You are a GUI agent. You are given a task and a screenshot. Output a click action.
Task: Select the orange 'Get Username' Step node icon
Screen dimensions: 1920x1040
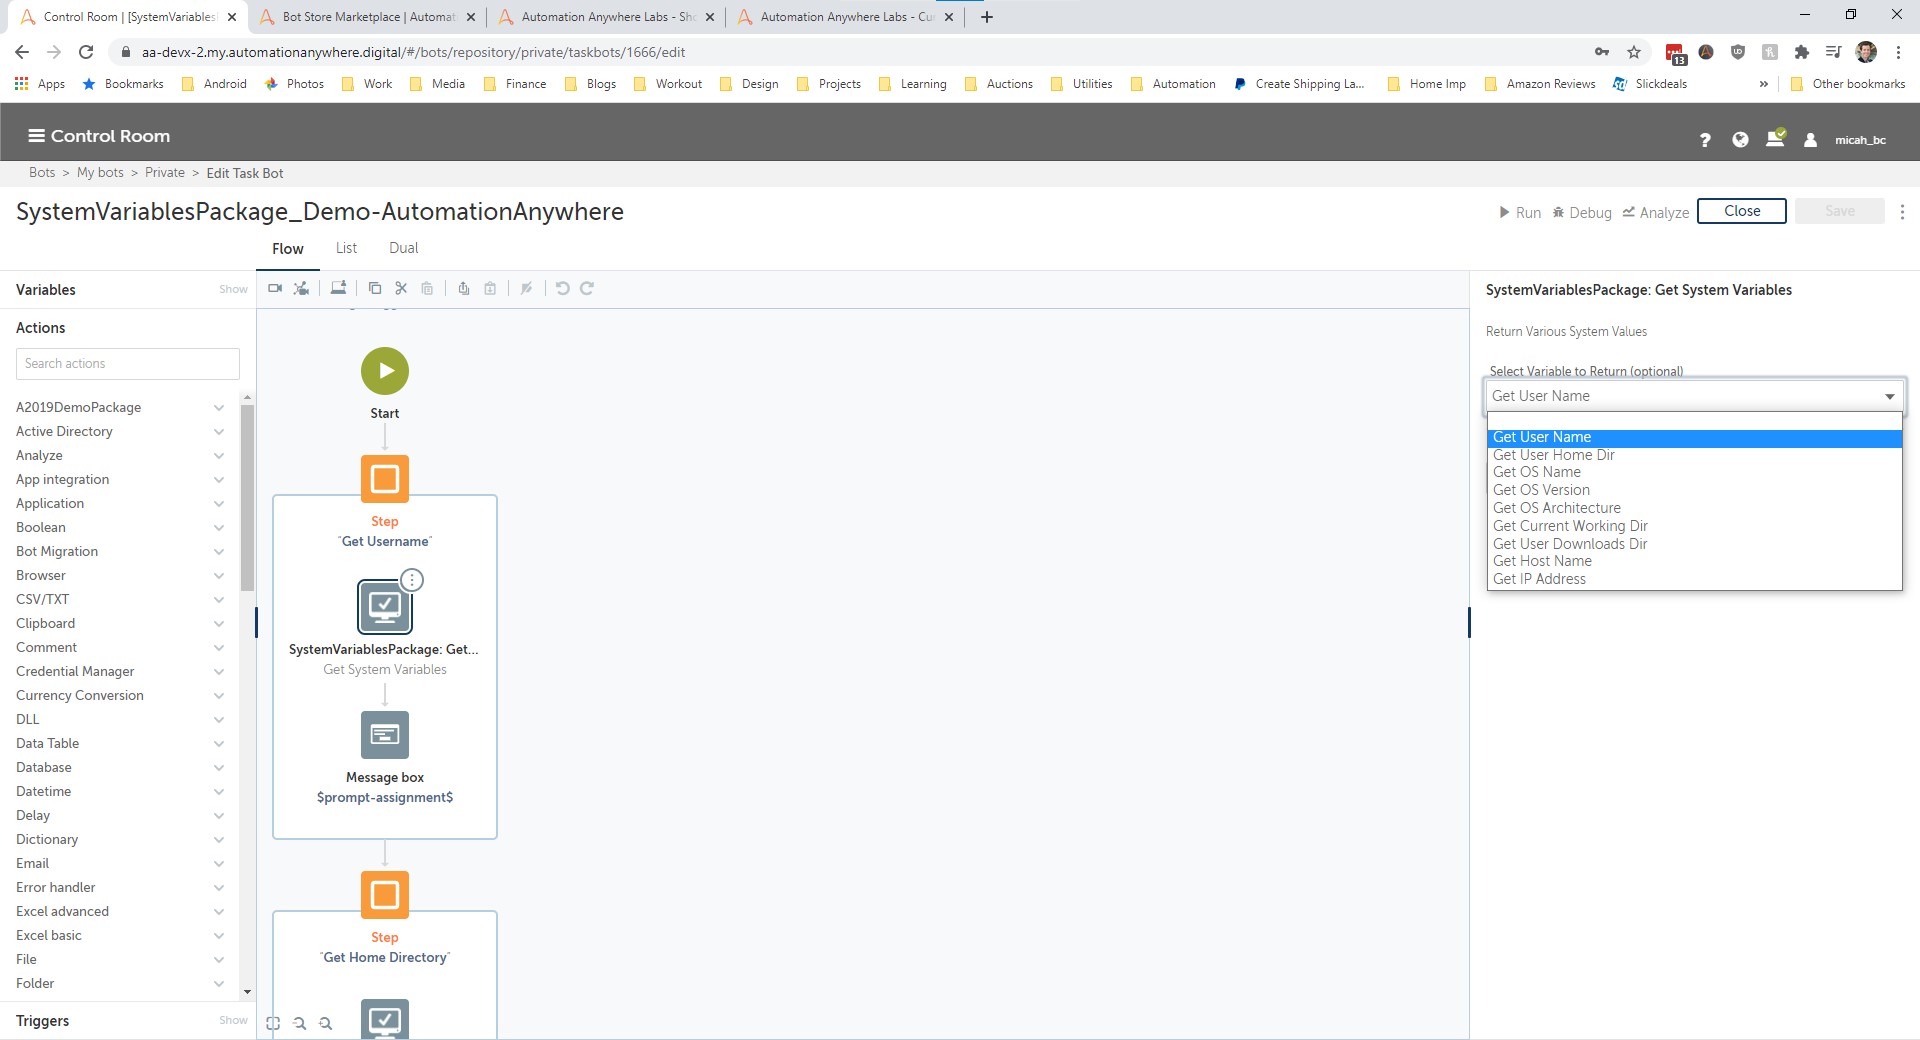(385, 479)
